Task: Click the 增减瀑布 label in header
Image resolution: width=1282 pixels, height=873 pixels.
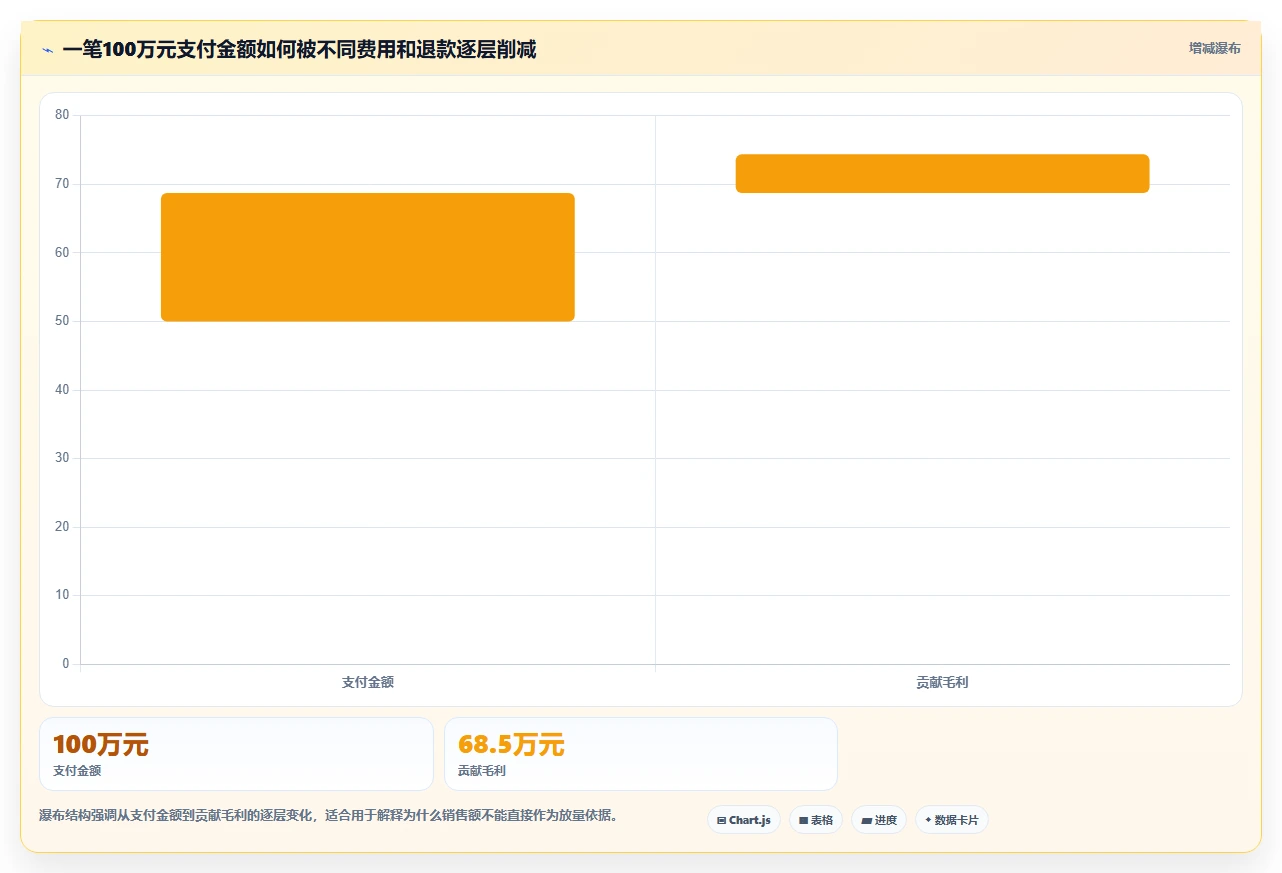Action: click(x=1214, y=48)
